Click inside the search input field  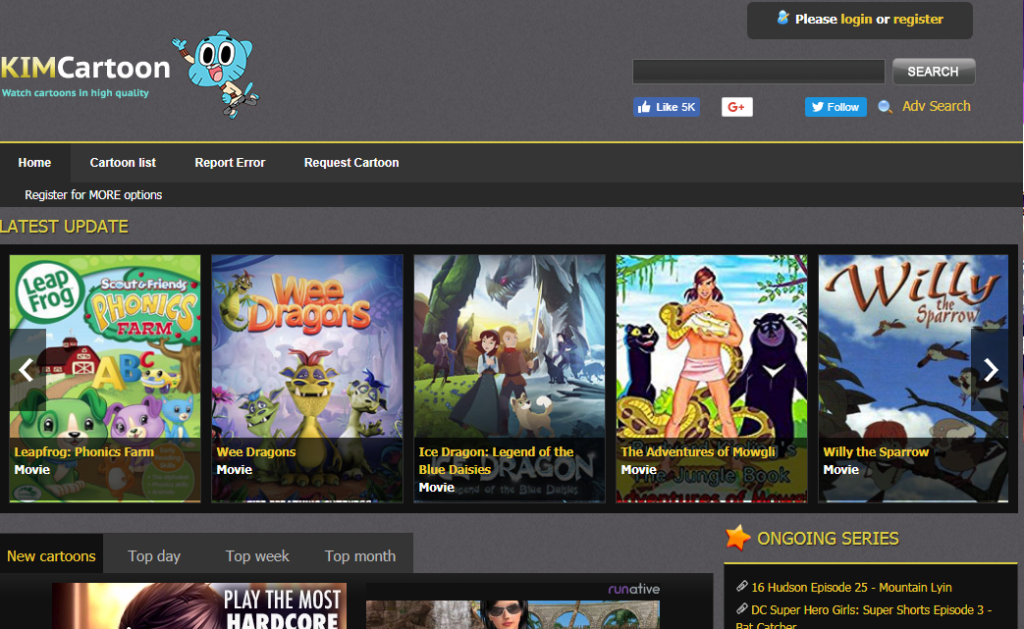click(x=757, y=71)
